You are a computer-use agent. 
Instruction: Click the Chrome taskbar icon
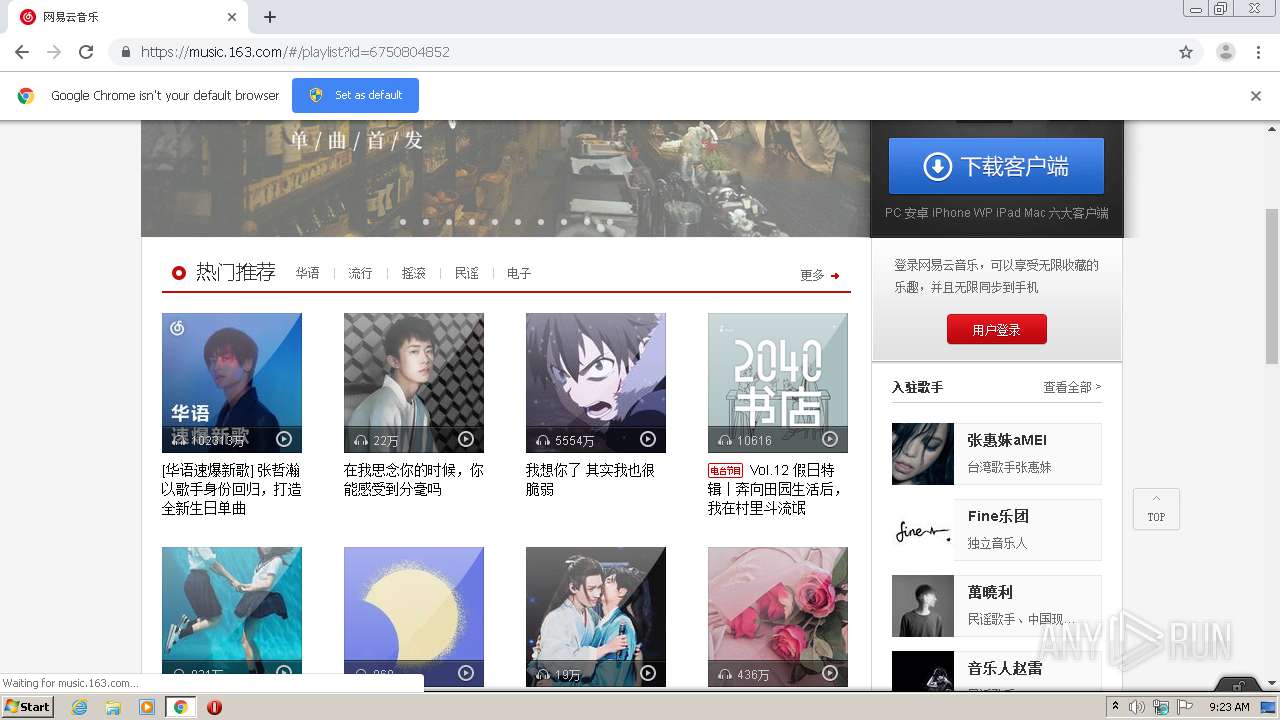pyautogui.click(x=181, y=707)
